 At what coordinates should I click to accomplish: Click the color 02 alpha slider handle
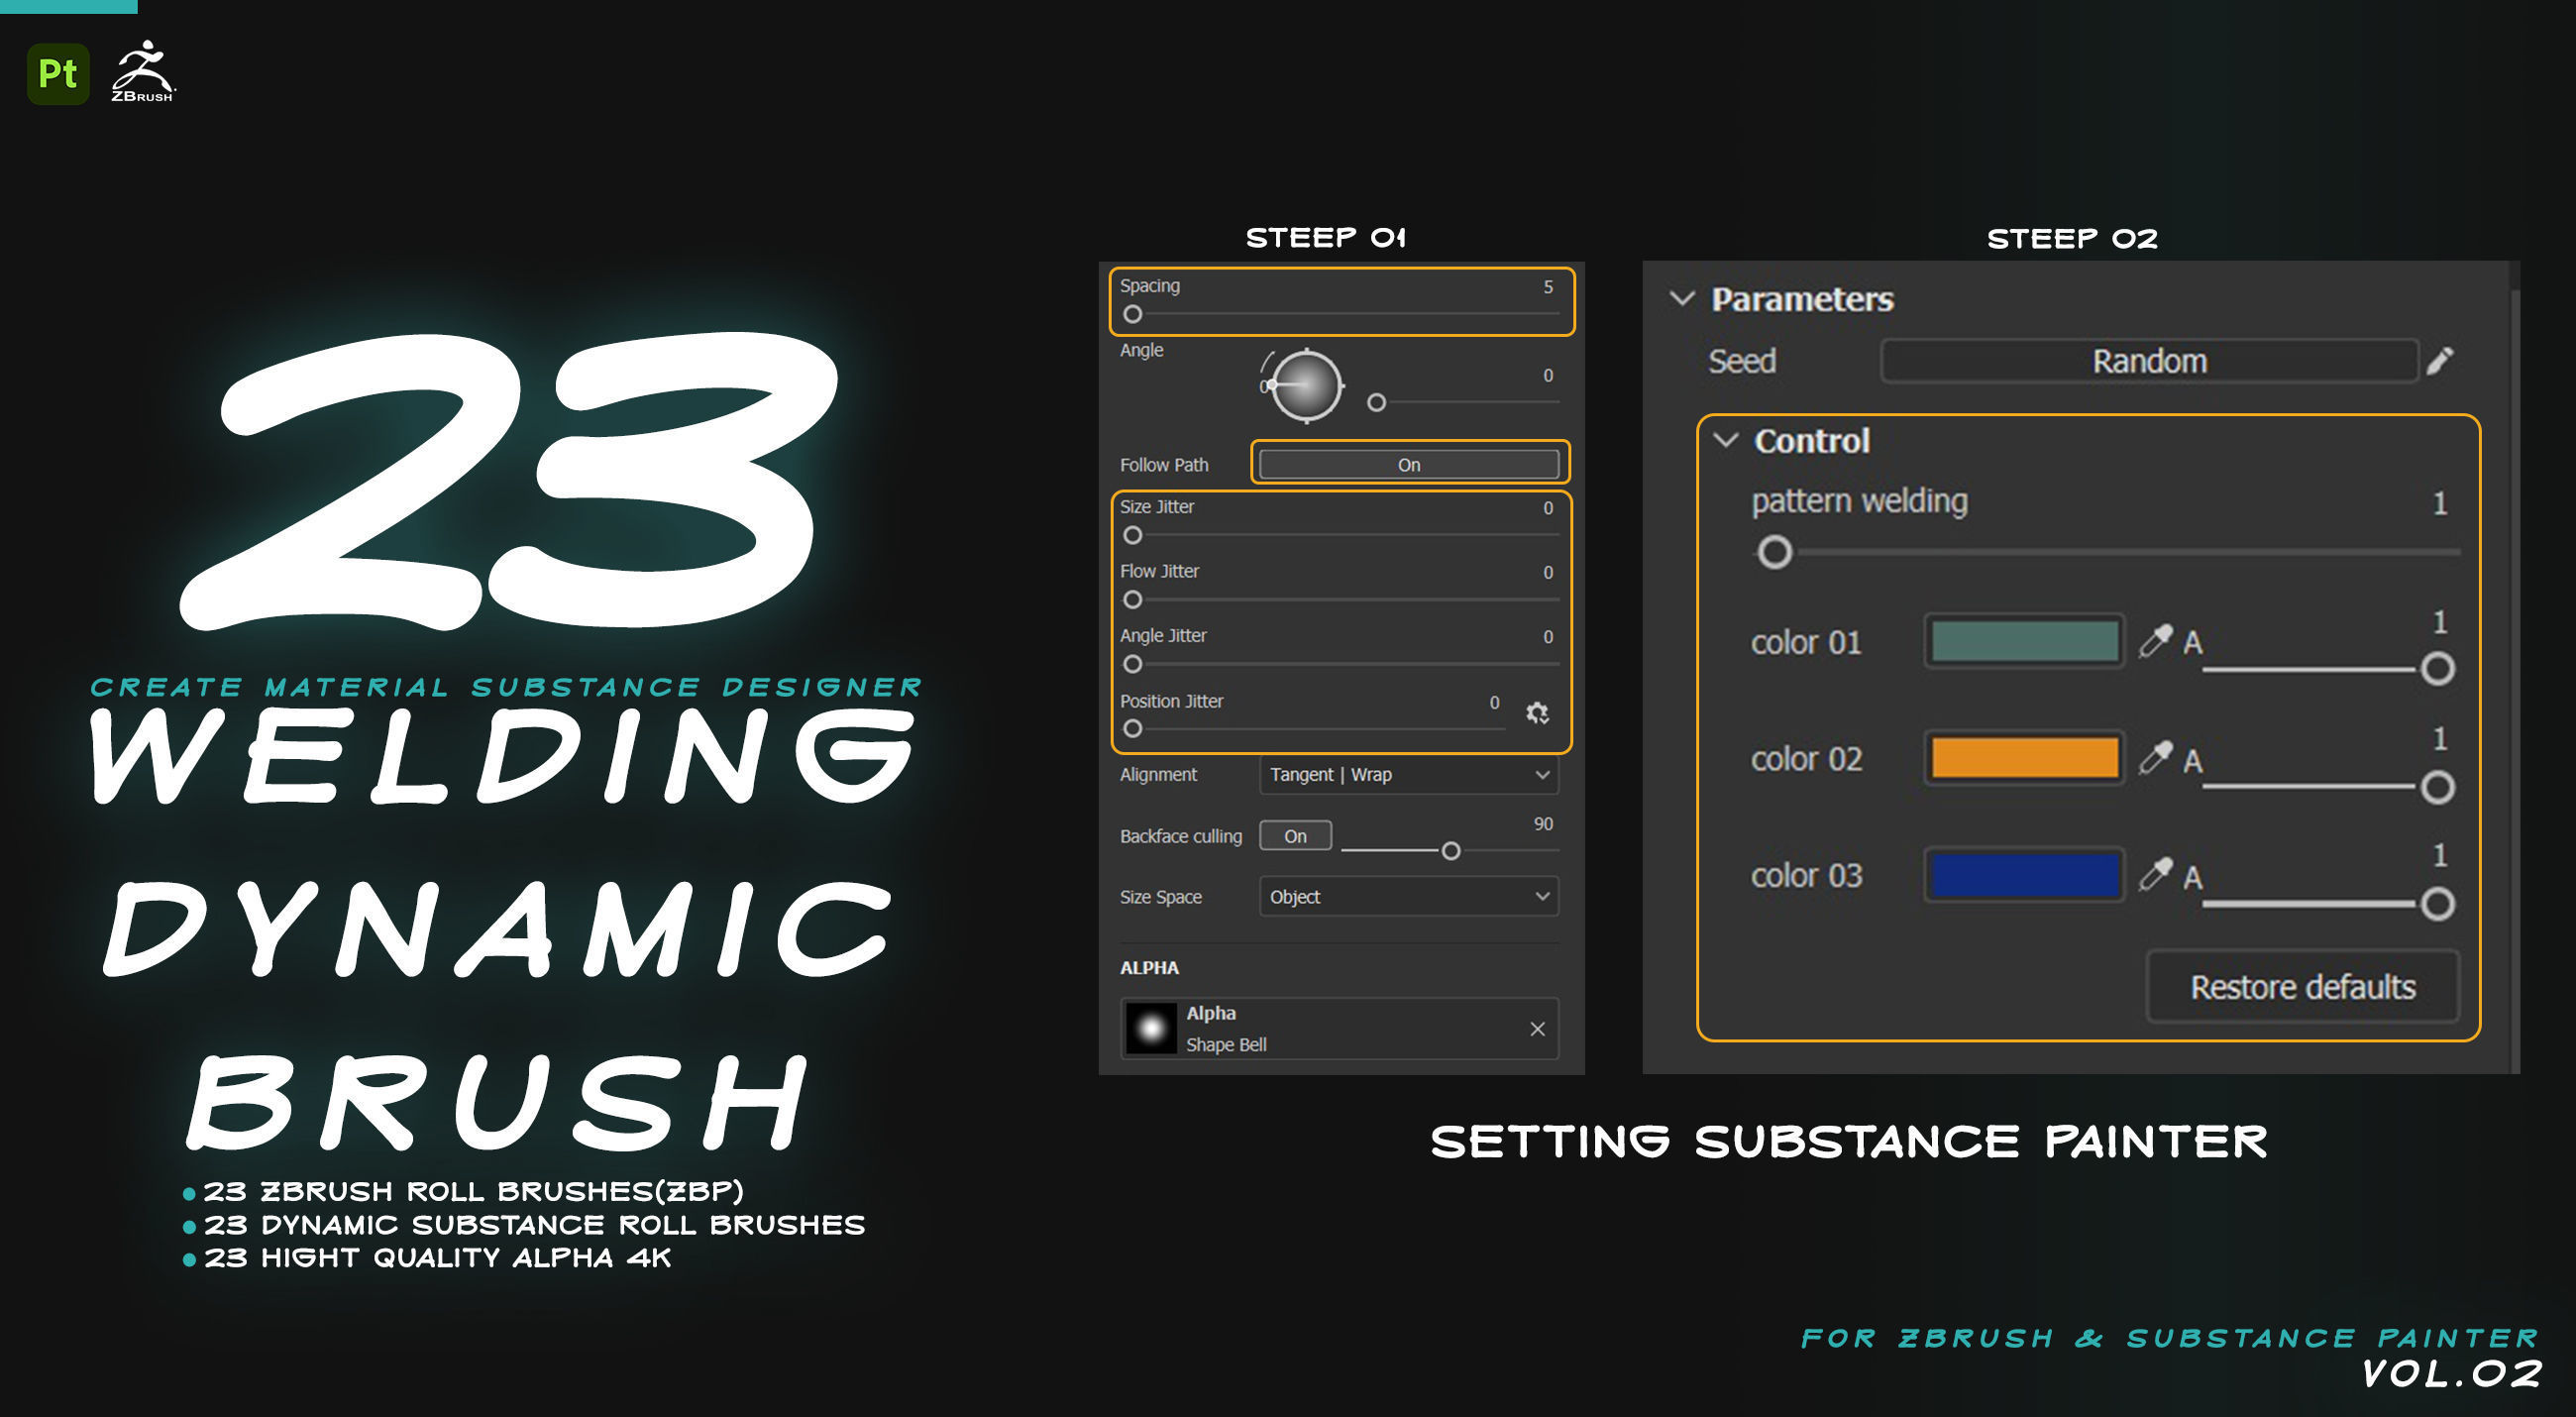2437,788
